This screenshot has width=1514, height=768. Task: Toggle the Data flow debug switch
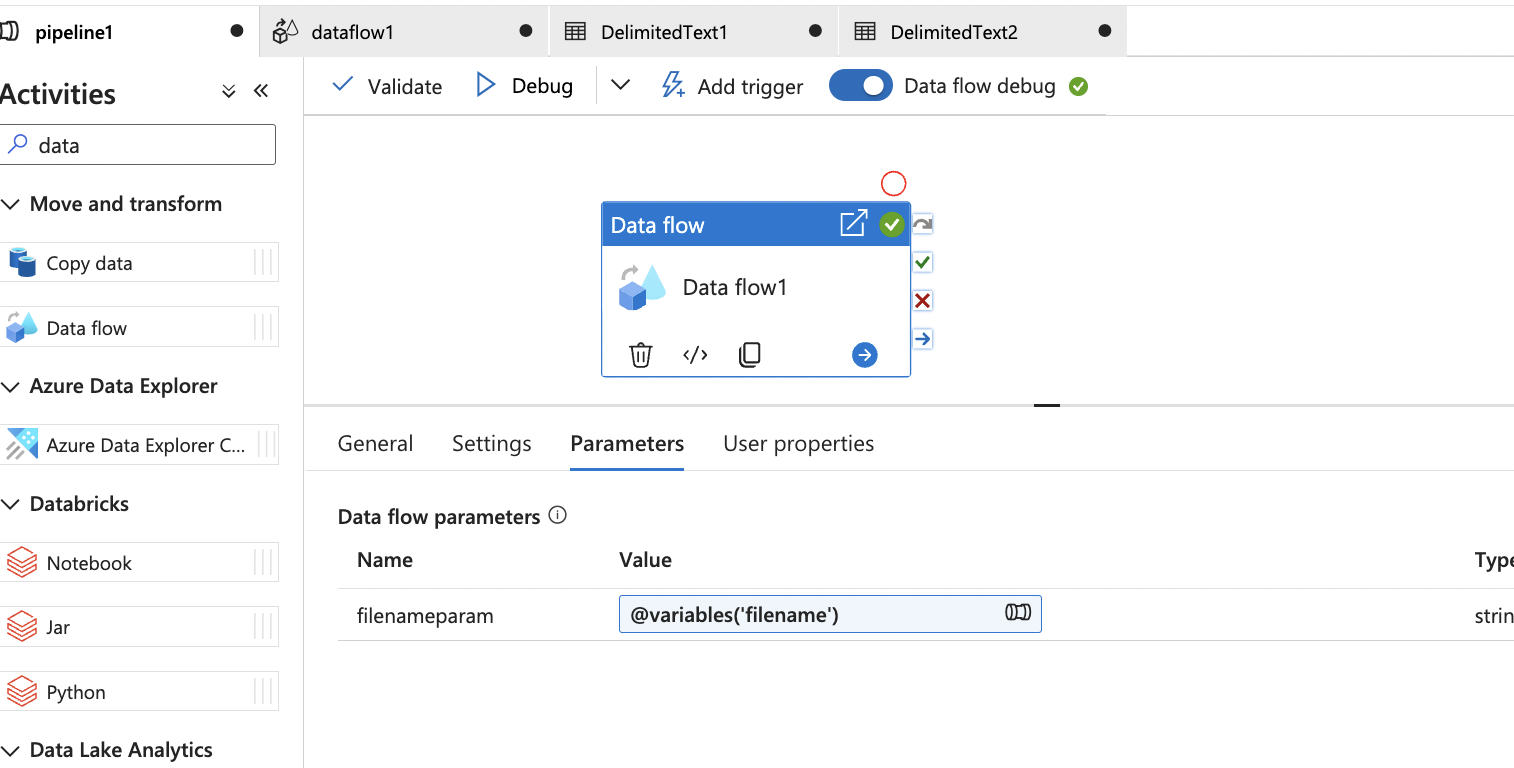click(860, 86)
